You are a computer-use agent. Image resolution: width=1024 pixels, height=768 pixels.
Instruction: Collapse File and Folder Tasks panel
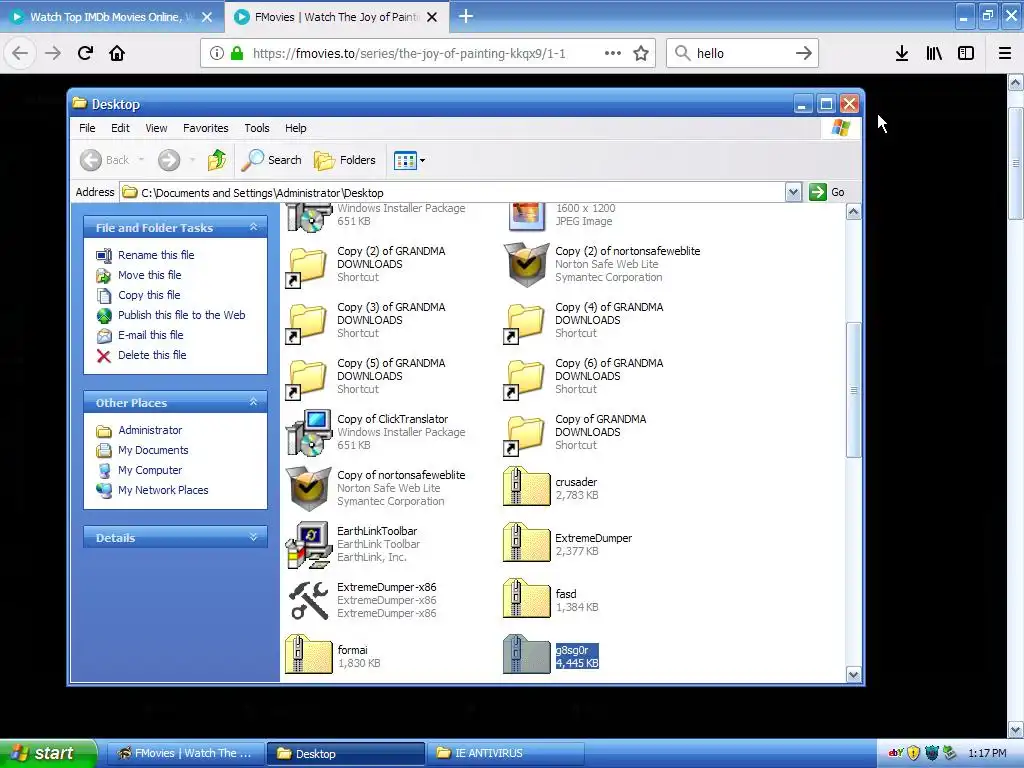pos(253,227)
